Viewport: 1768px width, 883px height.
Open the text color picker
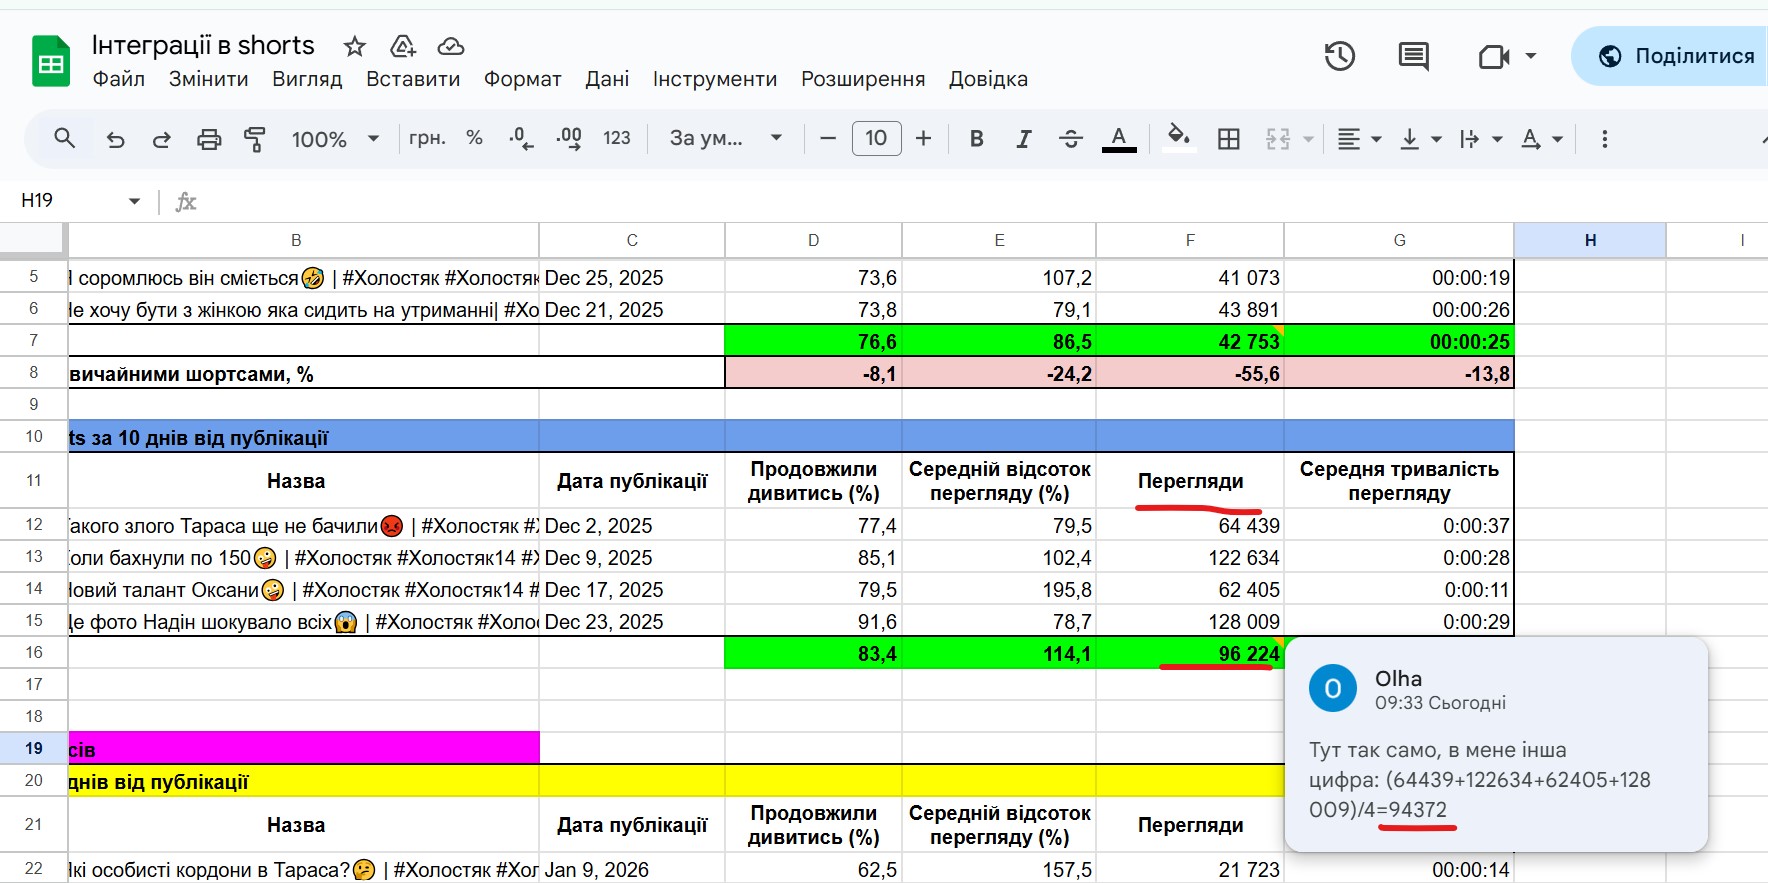[1119, 139]
